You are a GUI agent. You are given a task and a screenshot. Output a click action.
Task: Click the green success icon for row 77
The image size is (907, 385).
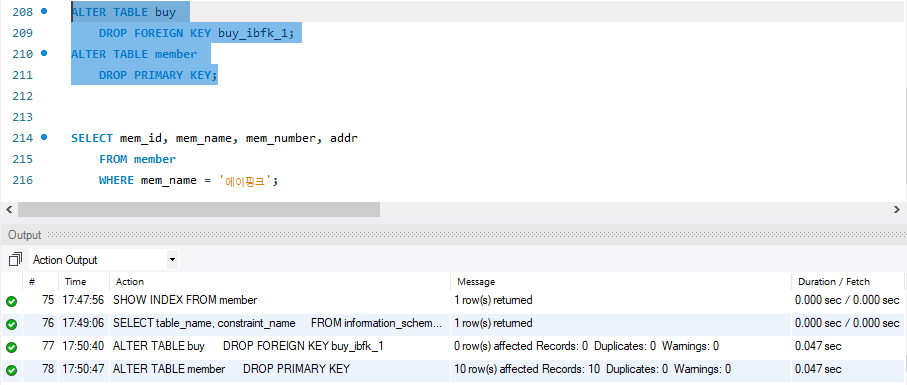(x=11, y=347)
